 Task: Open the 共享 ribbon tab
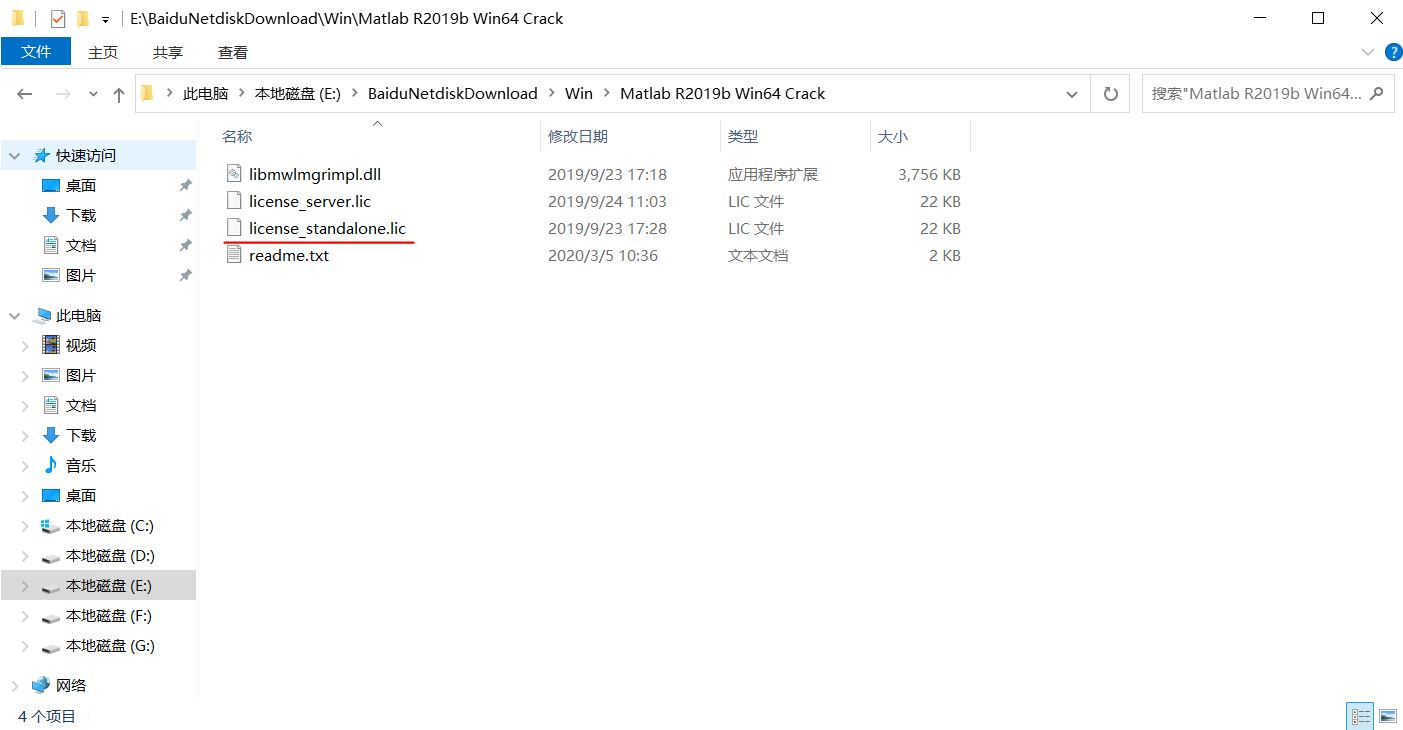pyautogui.click(x=168, y=52)
